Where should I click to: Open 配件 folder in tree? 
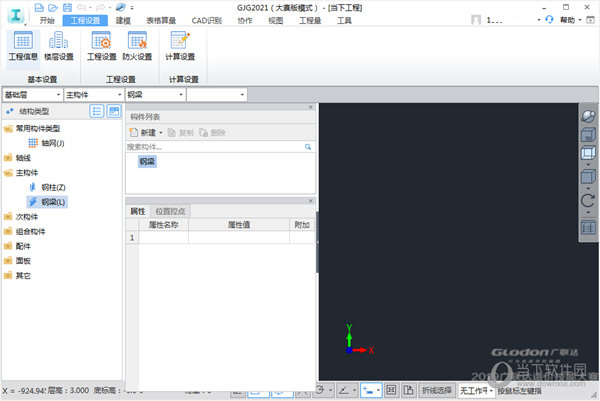[18, 246]
